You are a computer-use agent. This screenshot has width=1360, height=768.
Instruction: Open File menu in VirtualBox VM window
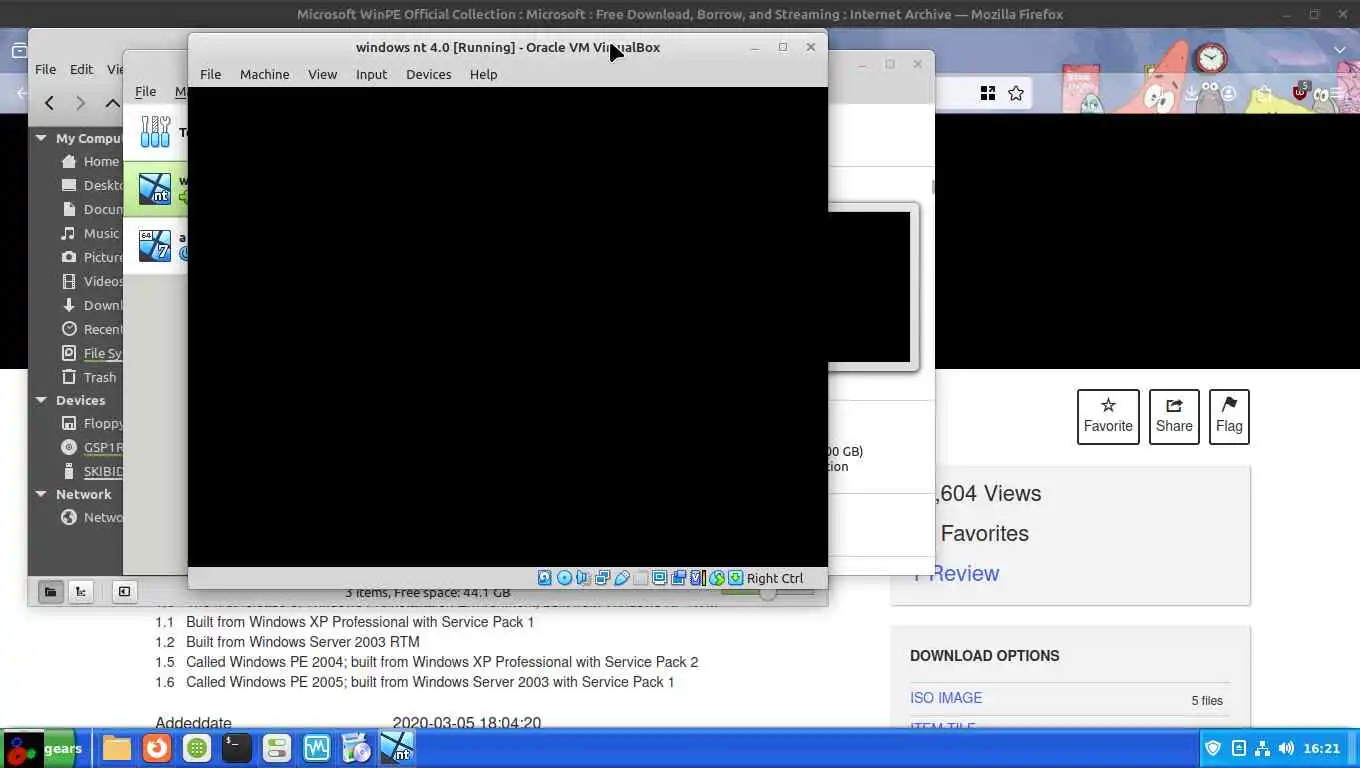210,74
